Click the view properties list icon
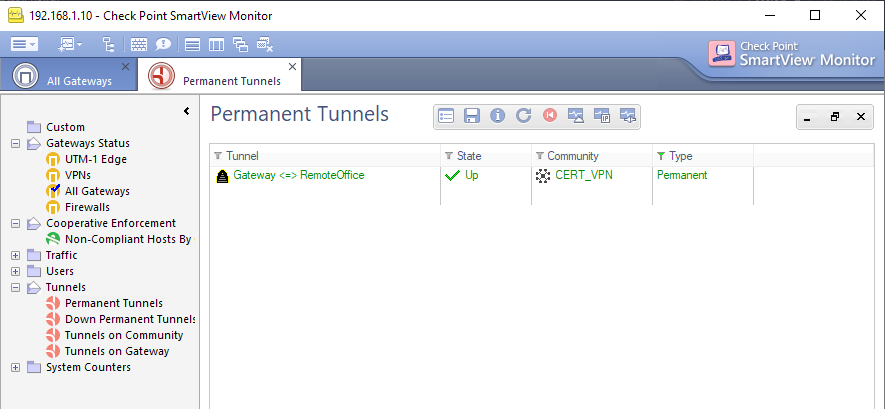This screenshot has width=885, height=409. point(446,116)
